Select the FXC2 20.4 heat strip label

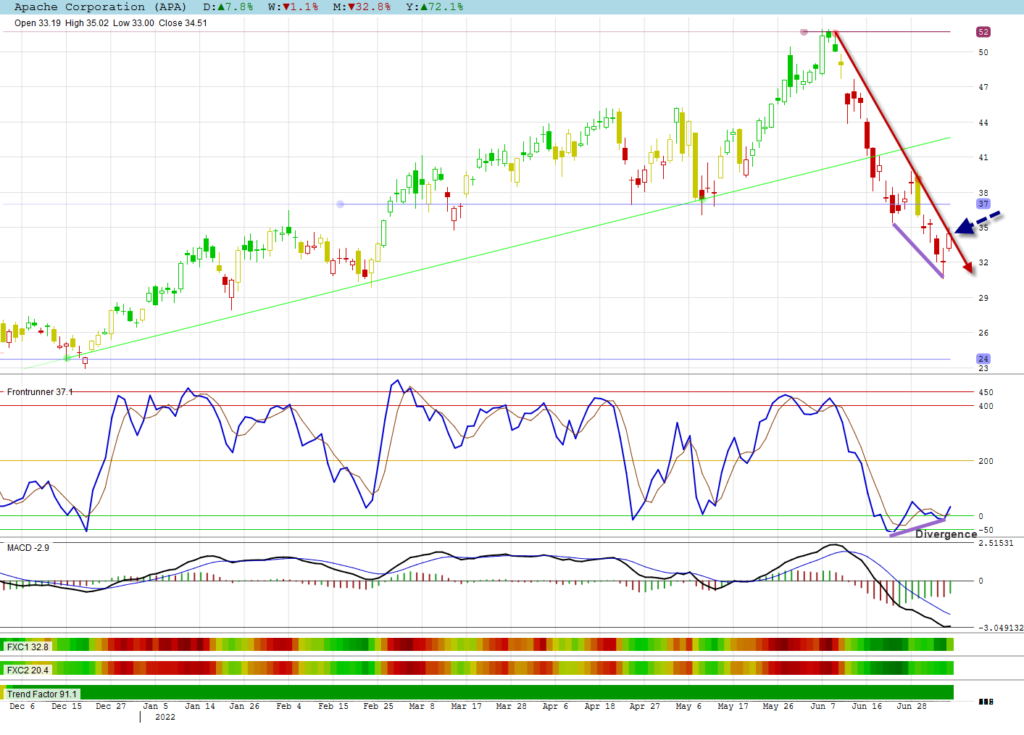click(x=27, y=670)
